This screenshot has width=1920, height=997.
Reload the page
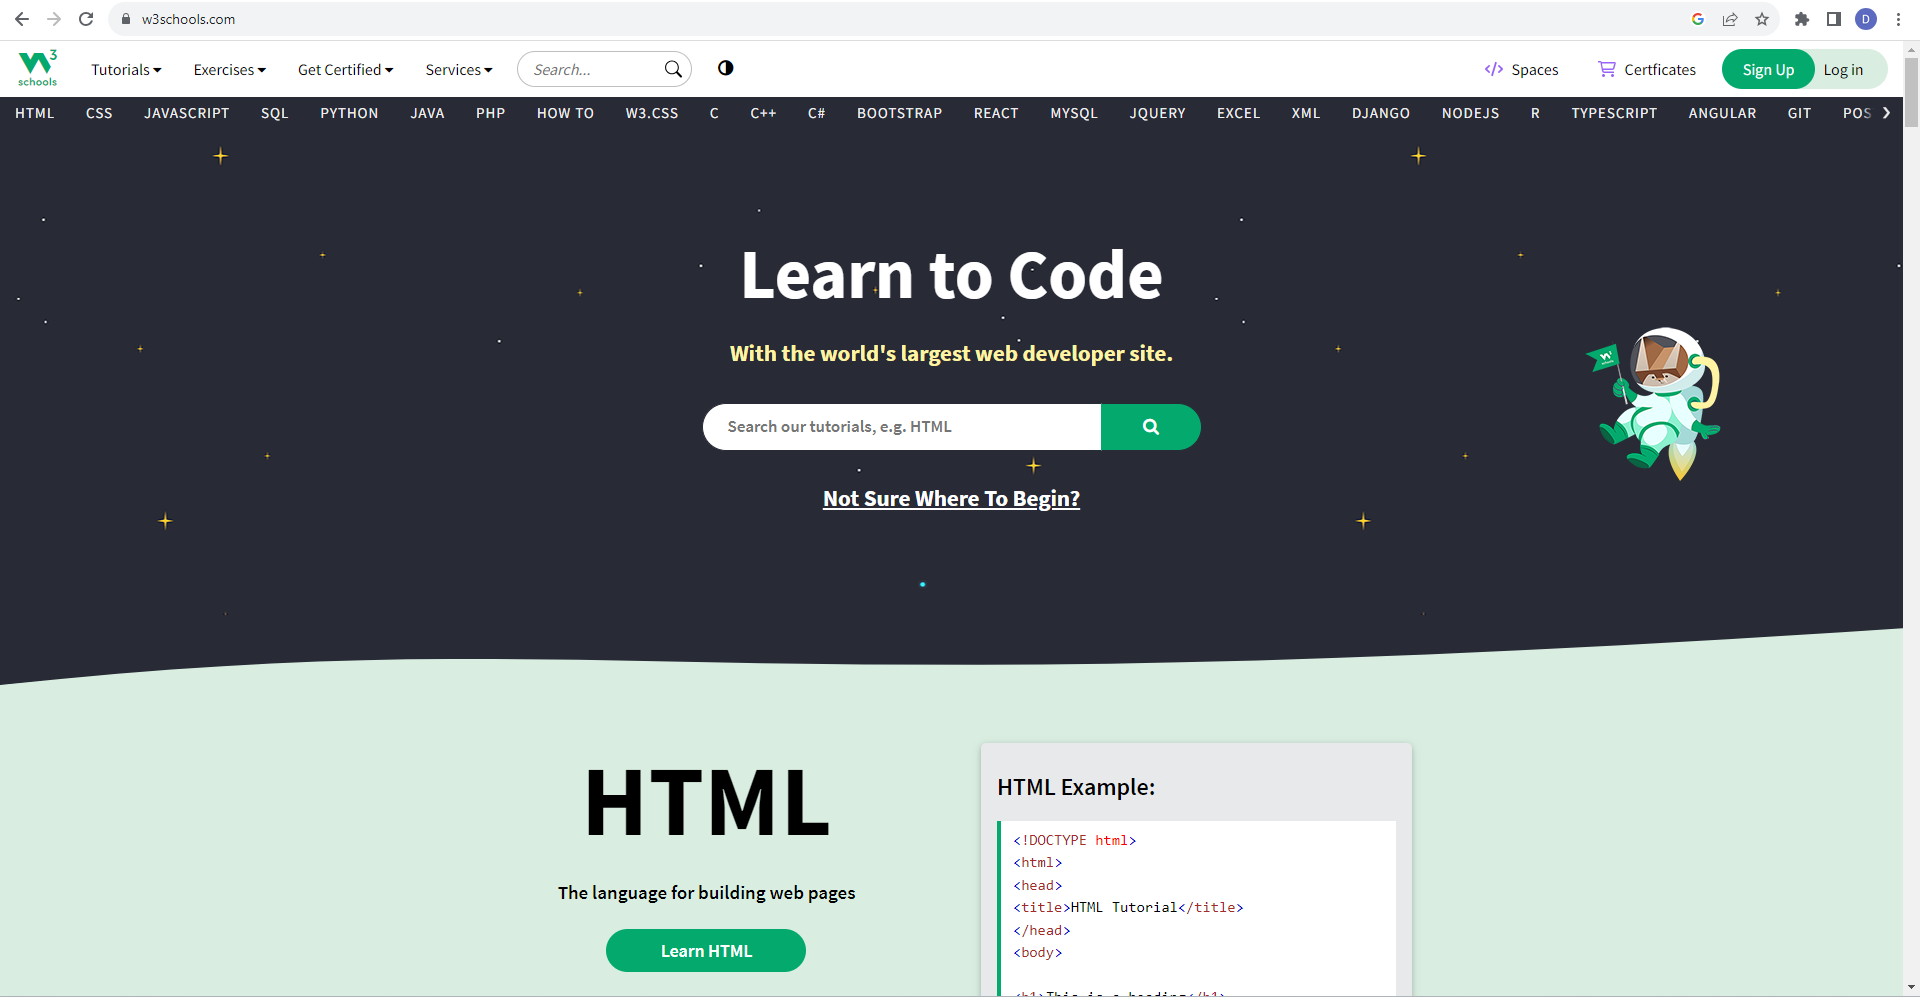point(86,19)
